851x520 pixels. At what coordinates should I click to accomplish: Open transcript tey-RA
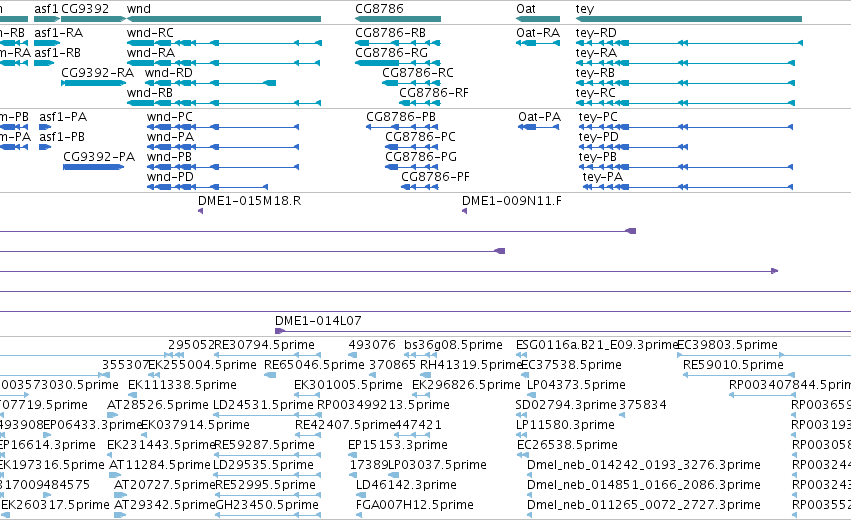tap(596, 53)
